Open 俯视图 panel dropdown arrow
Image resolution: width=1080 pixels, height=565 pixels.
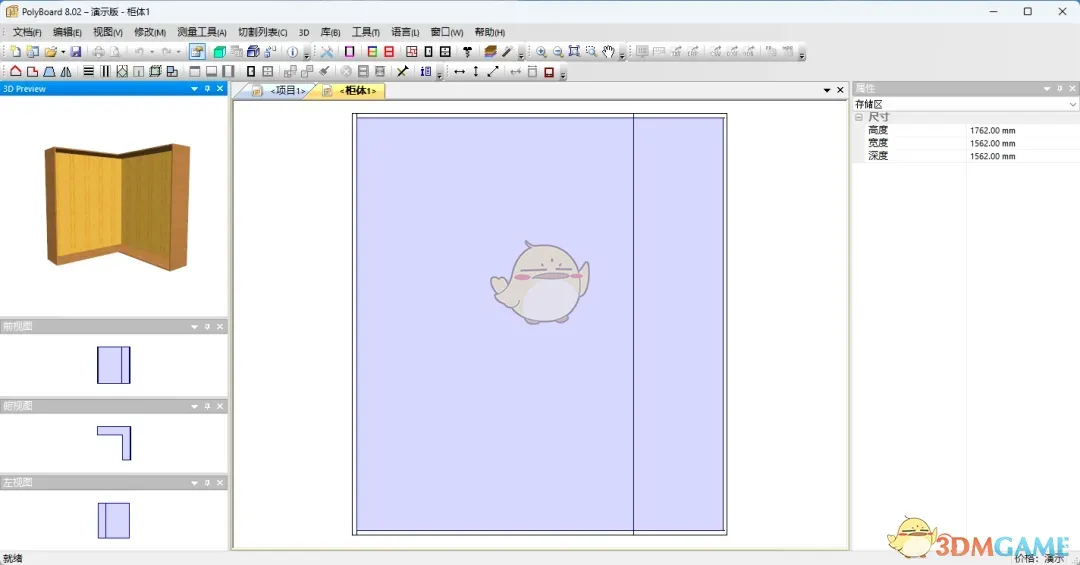pyautogui.click(x=194, y=407)
